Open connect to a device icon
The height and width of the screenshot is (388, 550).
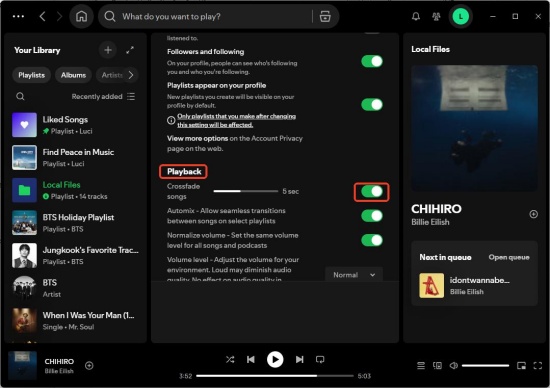pyautogui.click(x=437, y=366)
